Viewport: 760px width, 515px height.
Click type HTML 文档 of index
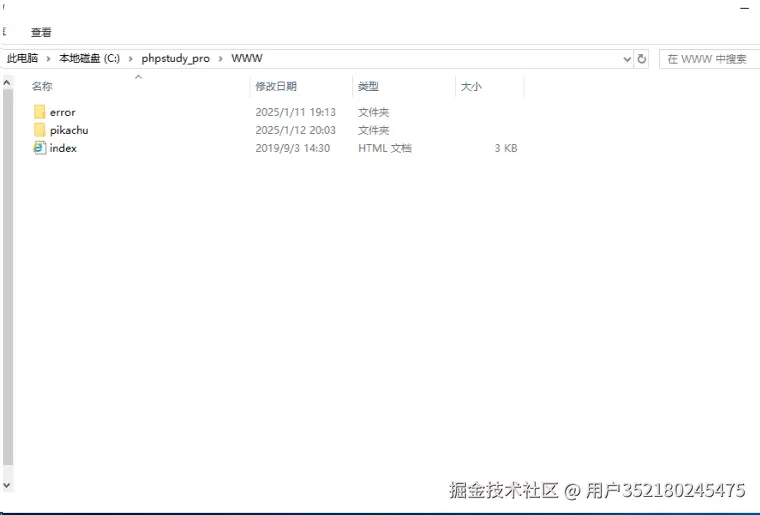(384, 148)
